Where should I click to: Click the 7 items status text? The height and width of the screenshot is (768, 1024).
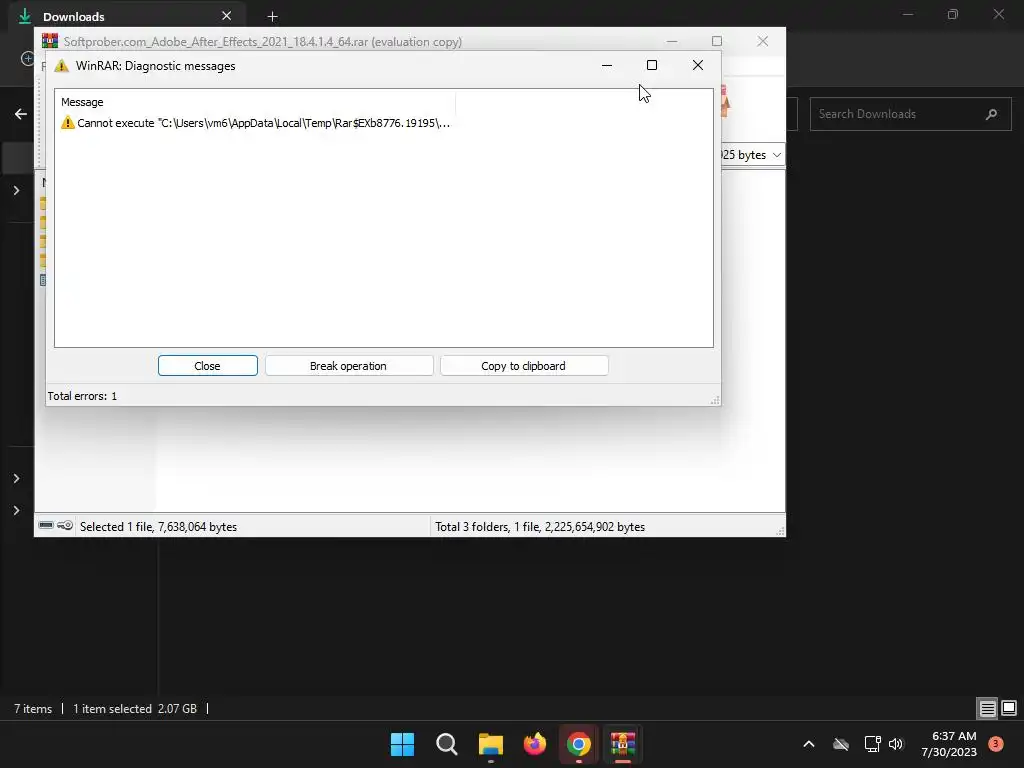[33, 709]
